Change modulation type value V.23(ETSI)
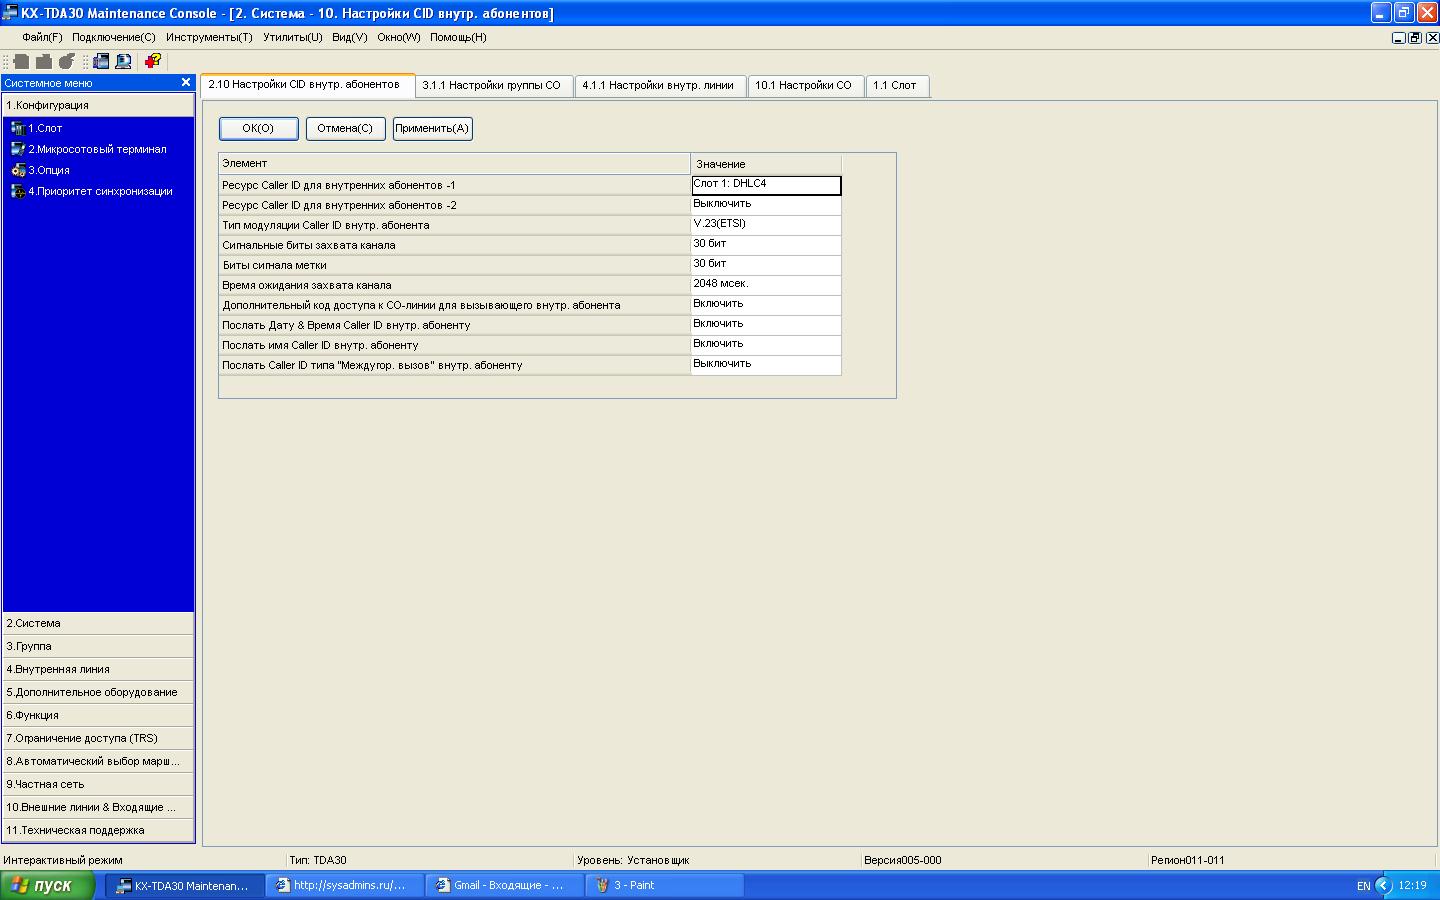Viewport: 1440px width, 900px height. (x=766, y=225)
